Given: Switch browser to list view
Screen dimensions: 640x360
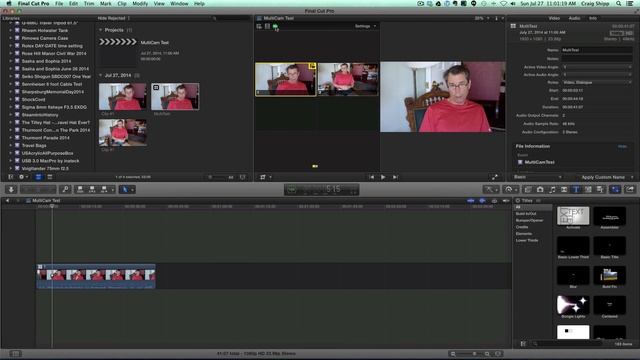Looking at the screenshot, I should click(x=49, y=177).
